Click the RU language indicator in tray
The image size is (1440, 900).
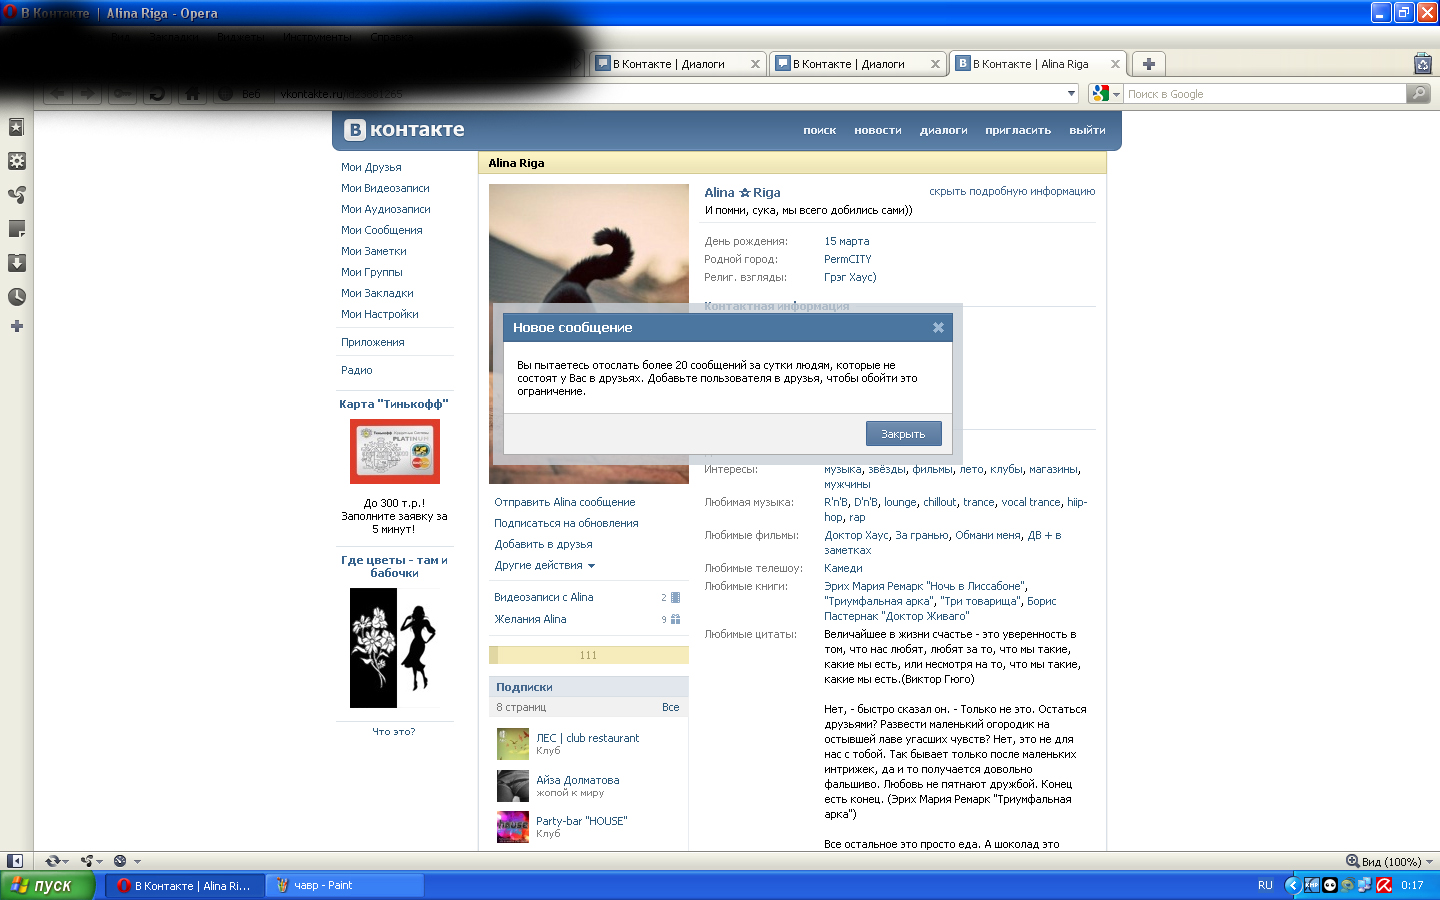[1265, 885]
